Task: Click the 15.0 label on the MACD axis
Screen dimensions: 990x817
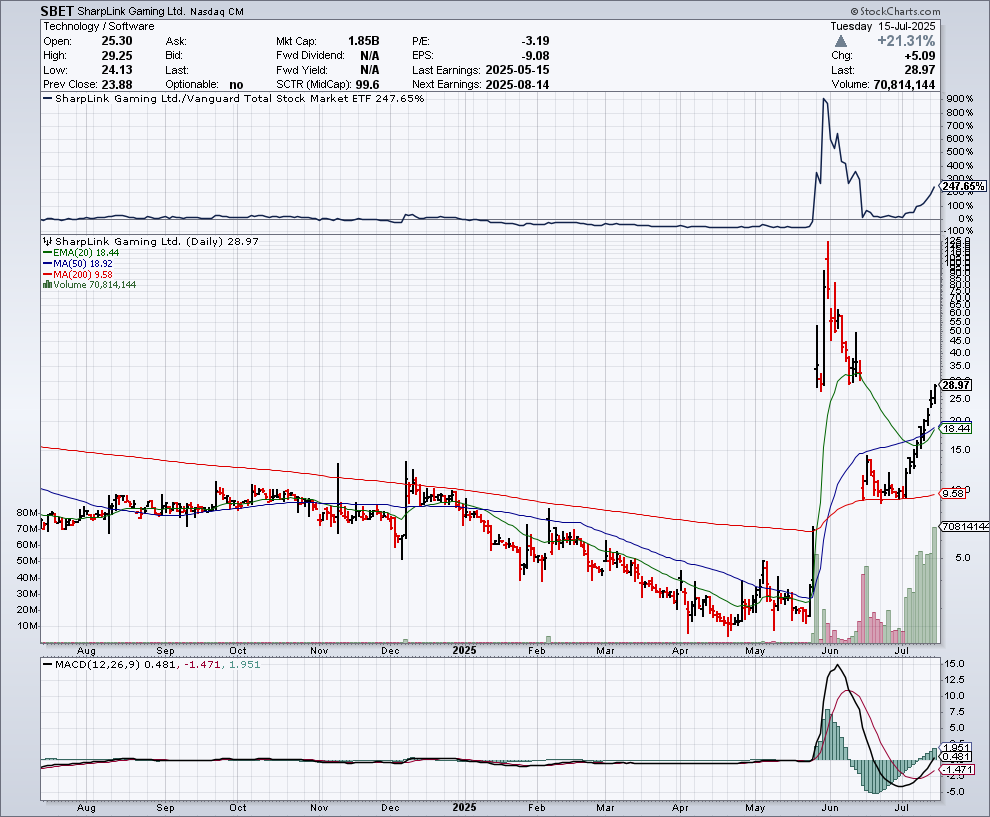Action: [955, 664]
